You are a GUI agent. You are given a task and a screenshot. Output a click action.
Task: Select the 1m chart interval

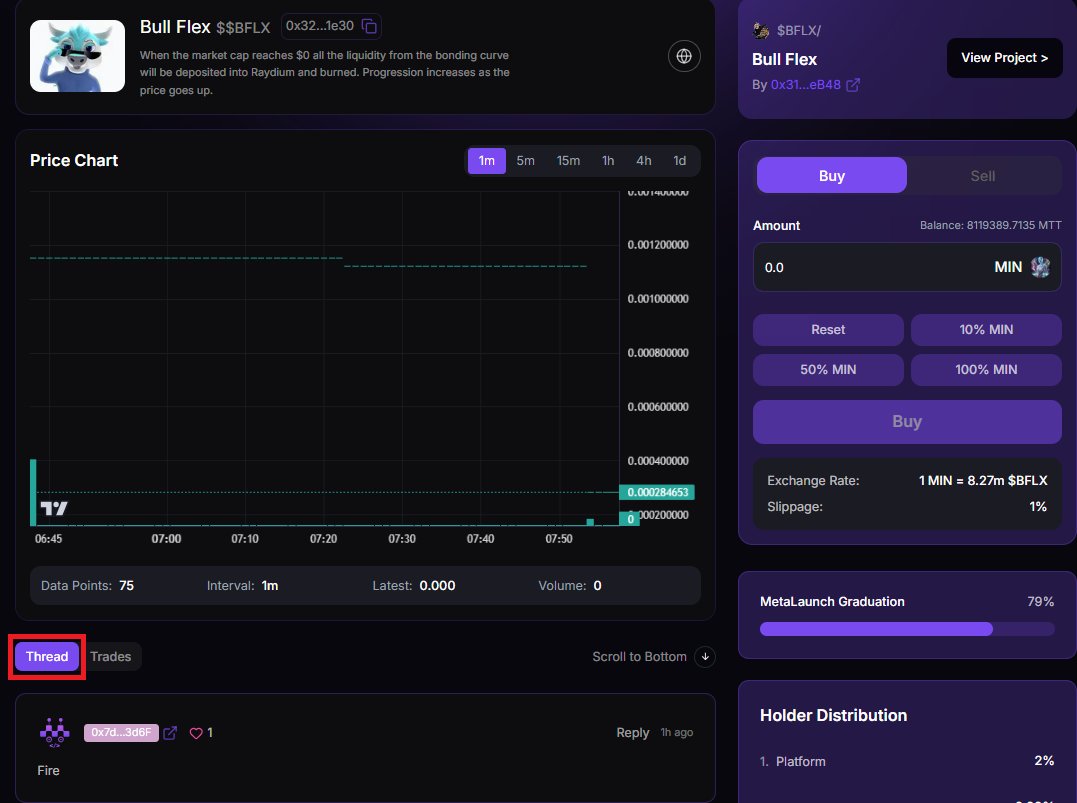tap(486, 161)
